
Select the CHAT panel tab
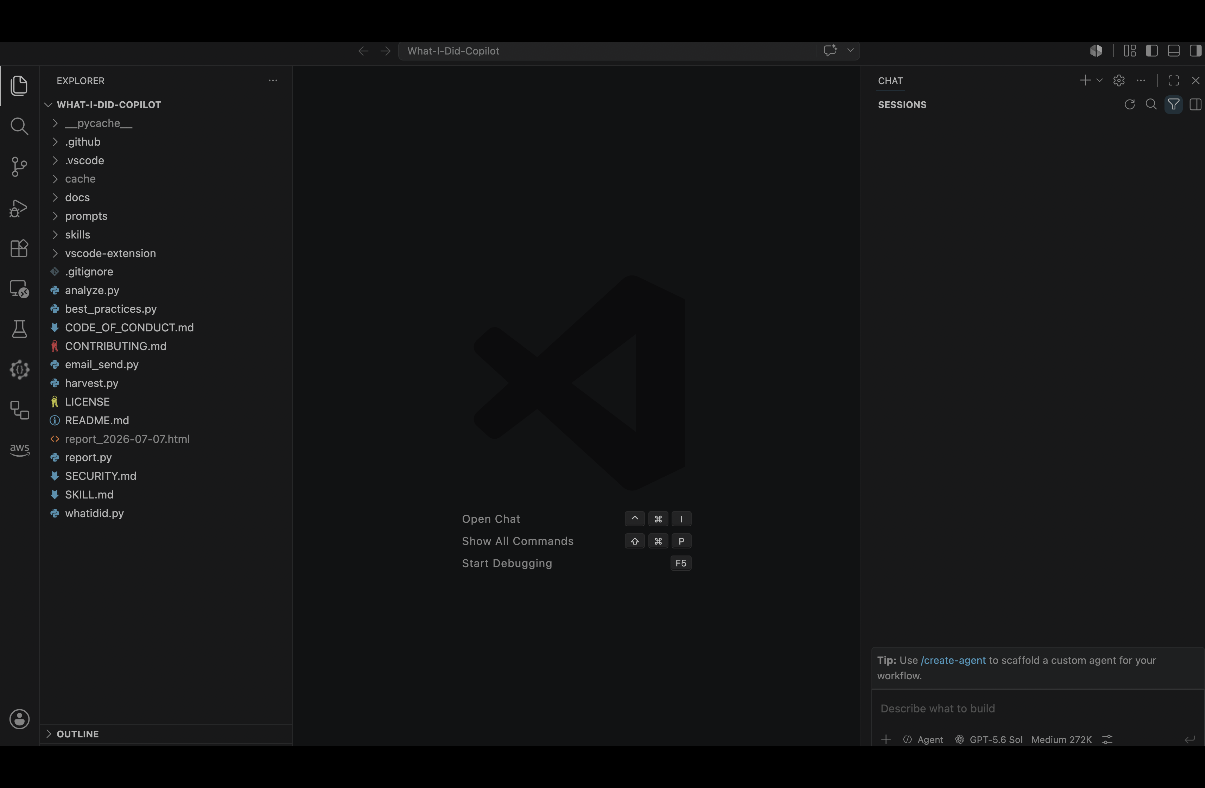click(890, 81)
